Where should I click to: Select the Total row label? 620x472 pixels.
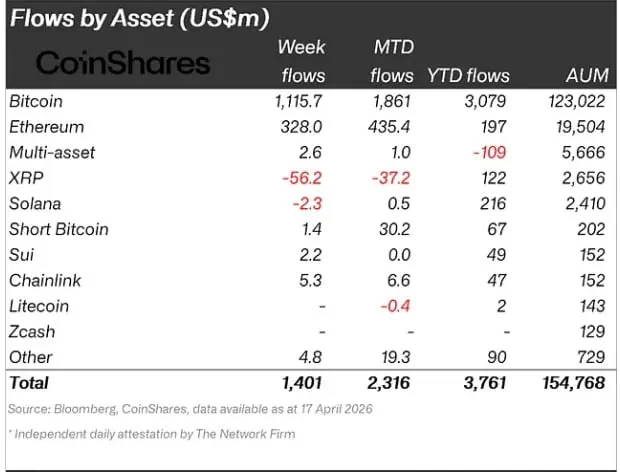[28, 383]
